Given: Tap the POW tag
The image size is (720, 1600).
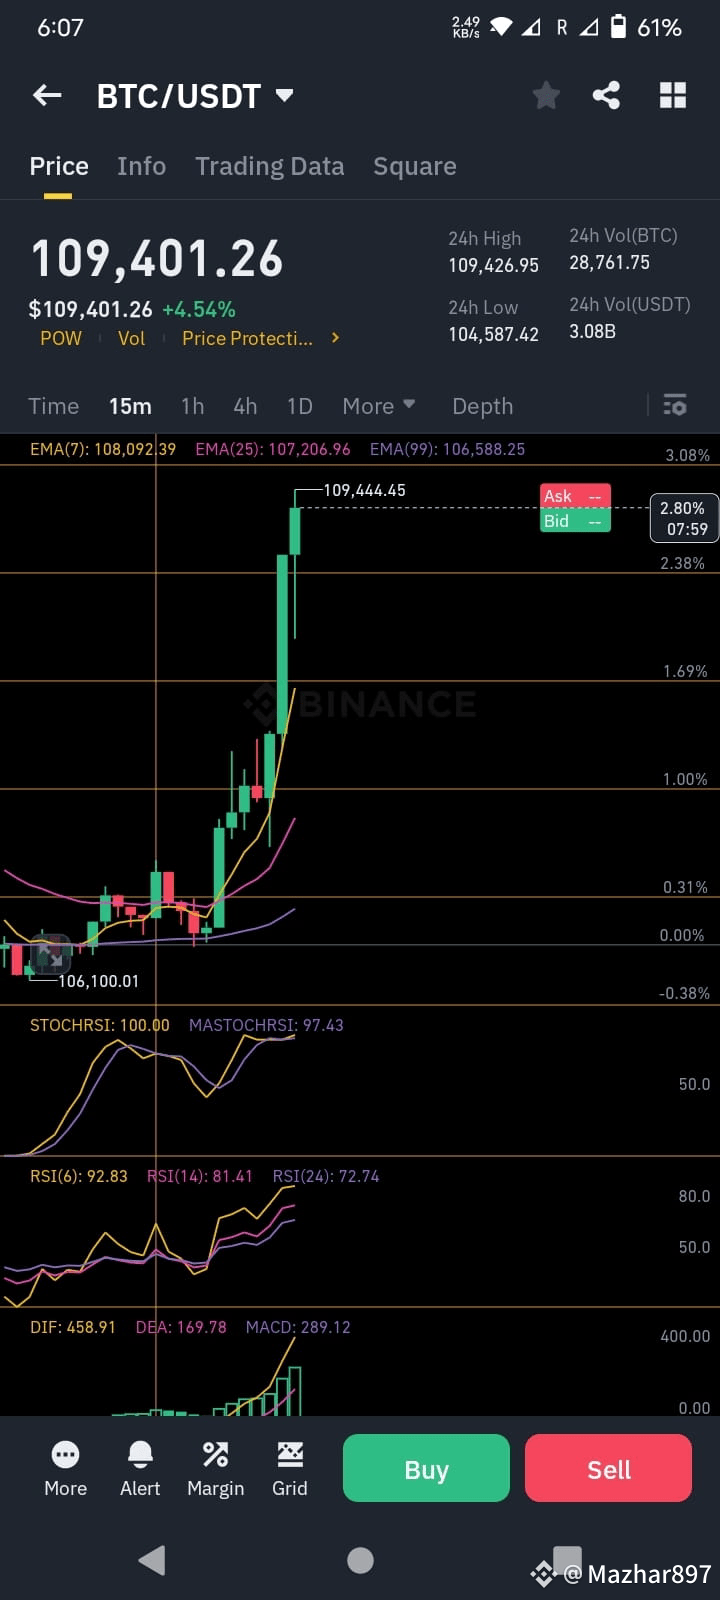Looking at the screenshot, I should 61,338.
